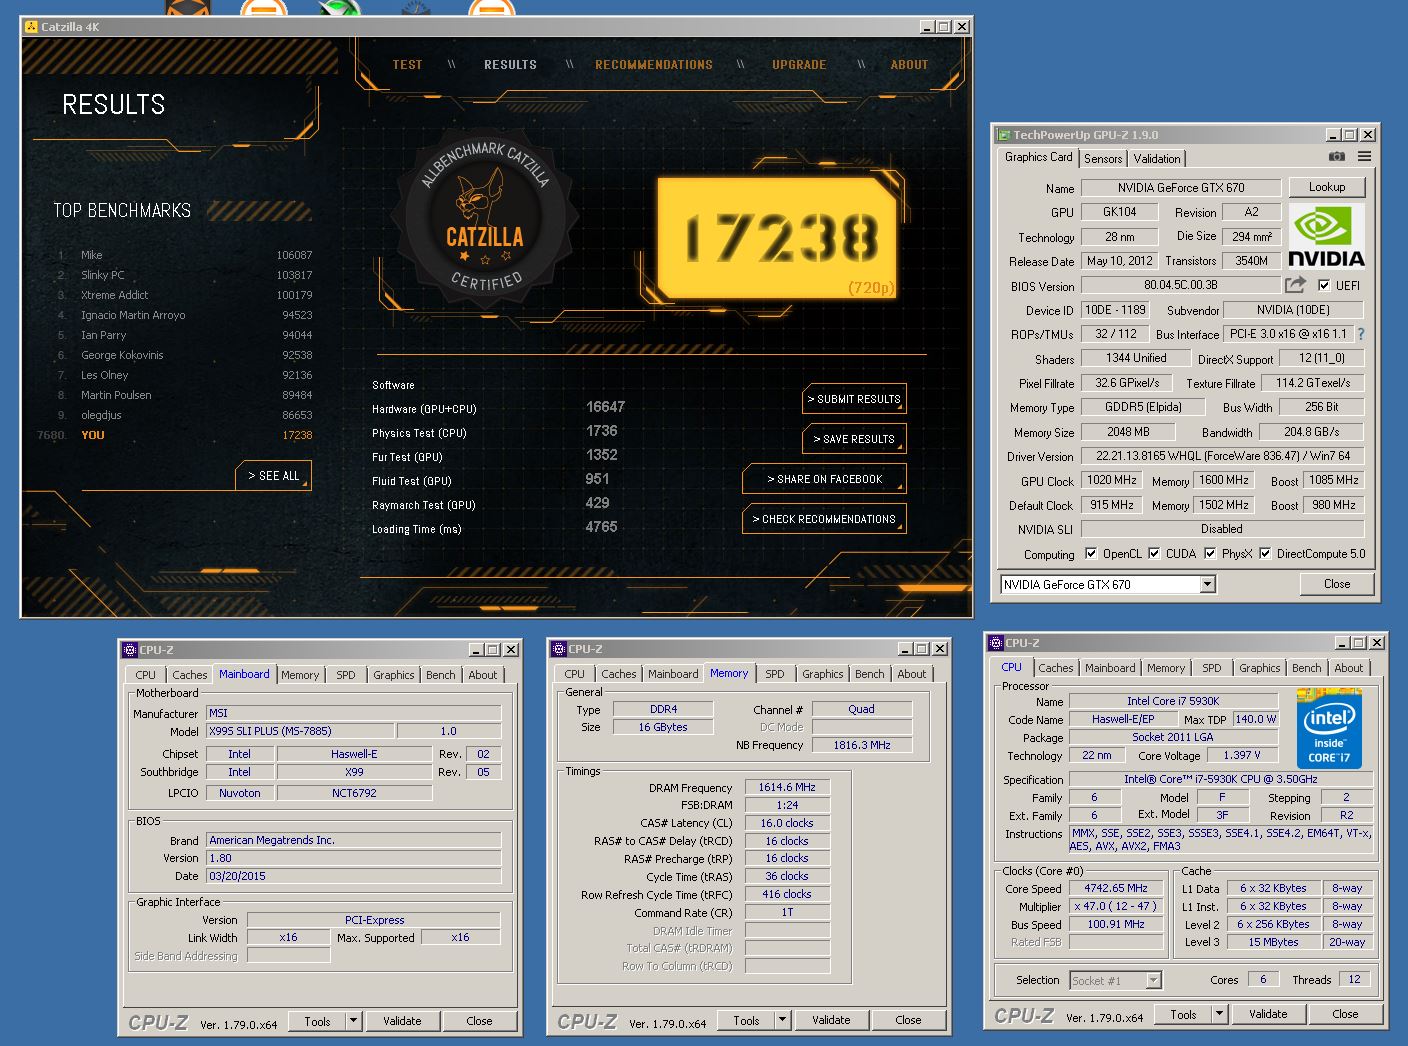Image resolution: width=1408 pixels, height=1046 pixels.
Task: Open RECOMMENDATIONS tab in Catzilla
Action: point(654,64)
